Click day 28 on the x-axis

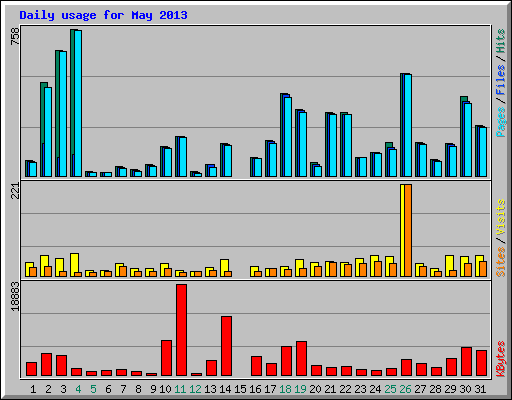click(x=436, y=389)
